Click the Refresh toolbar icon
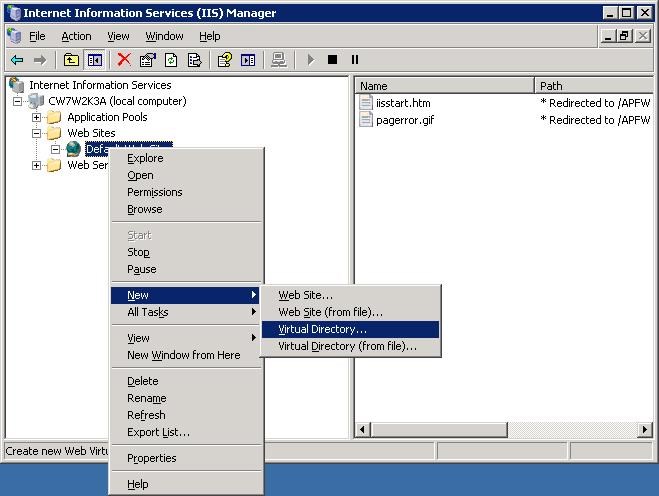 point(172,60)
